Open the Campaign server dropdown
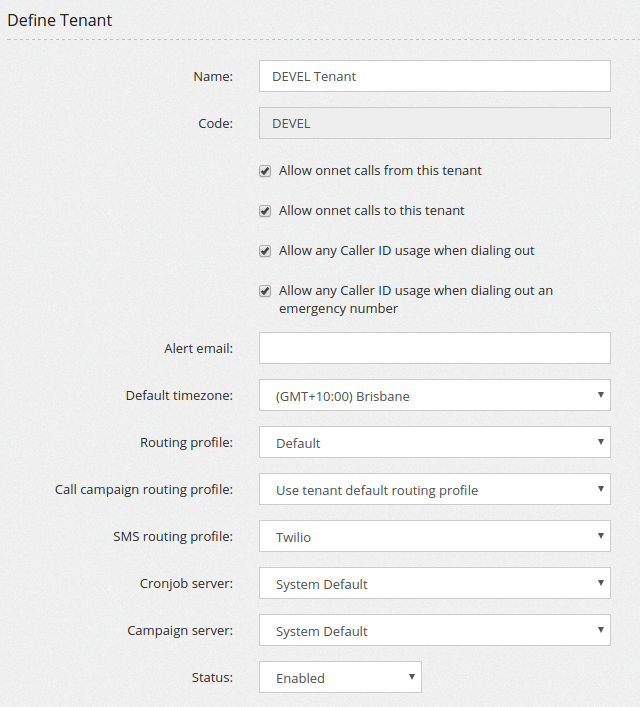Image resolution: width=640 pixels, height=707 pixels. 434,630
